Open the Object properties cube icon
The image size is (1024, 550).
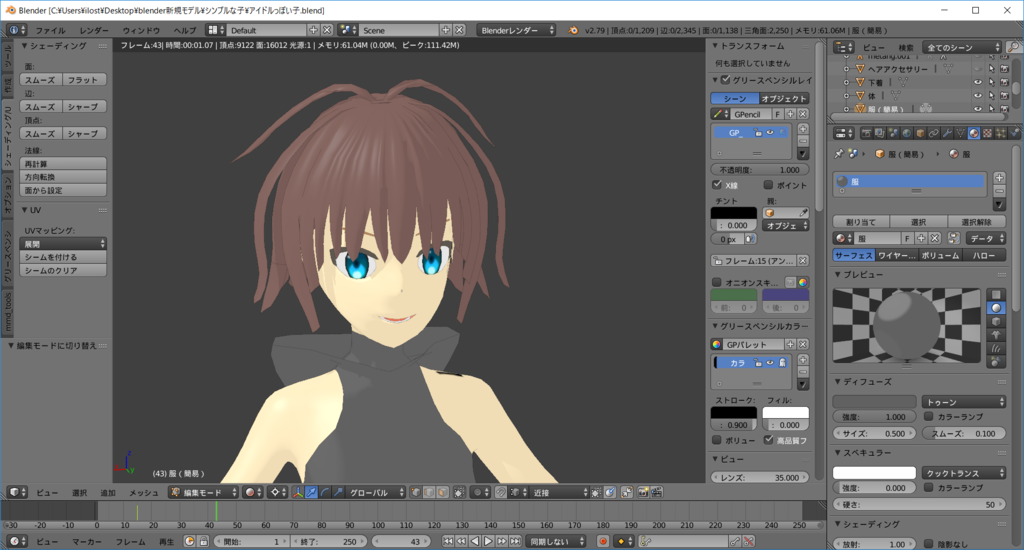point(920,133)
